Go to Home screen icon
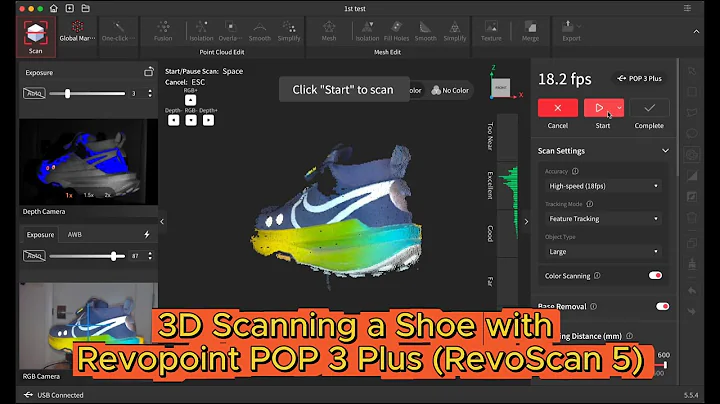This screenshot has width=720, height=404. pyautogui.click(x=54, y=8)
